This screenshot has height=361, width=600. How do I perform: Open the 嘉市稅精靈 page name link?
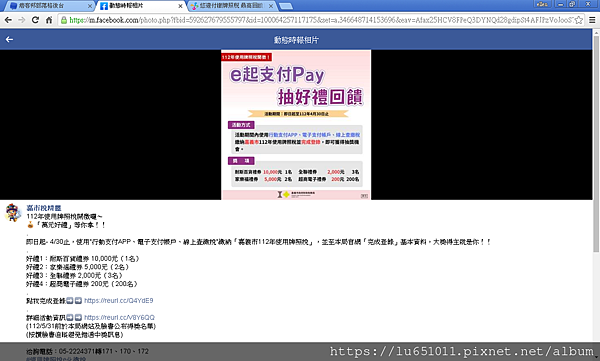44,208
